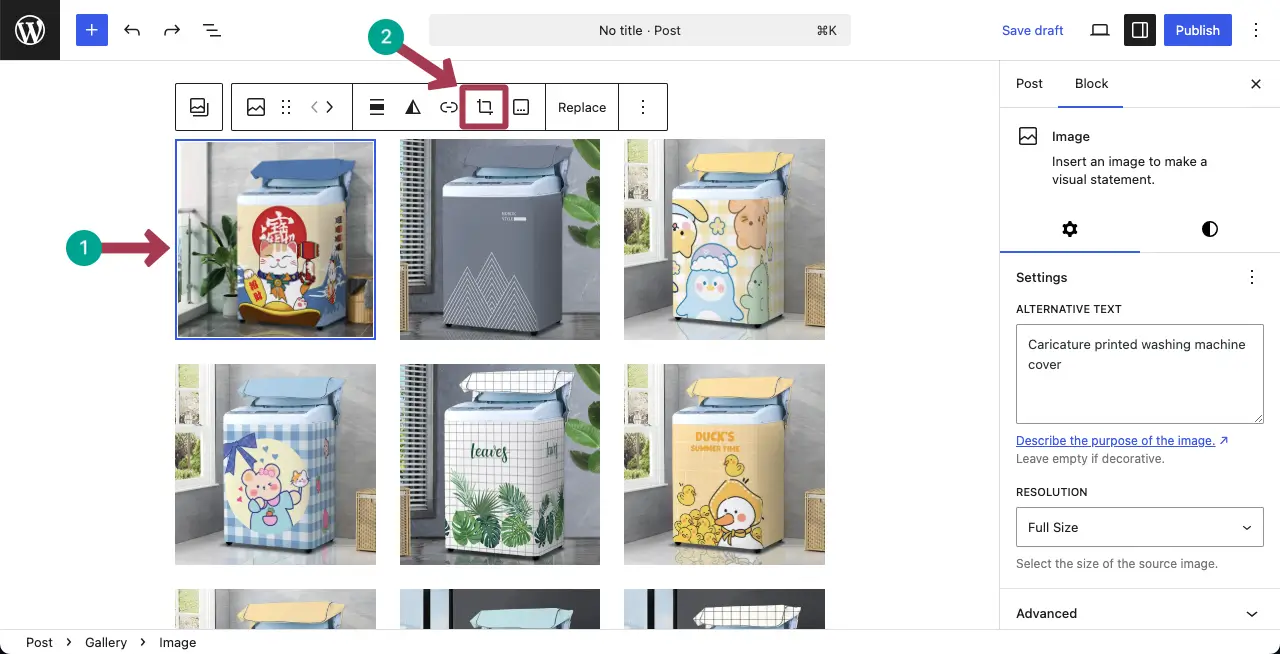Image resolution: width=1280 pixels, height=654 pixels.
Task: Add a caption to the selected image
Action: (520, 107)
